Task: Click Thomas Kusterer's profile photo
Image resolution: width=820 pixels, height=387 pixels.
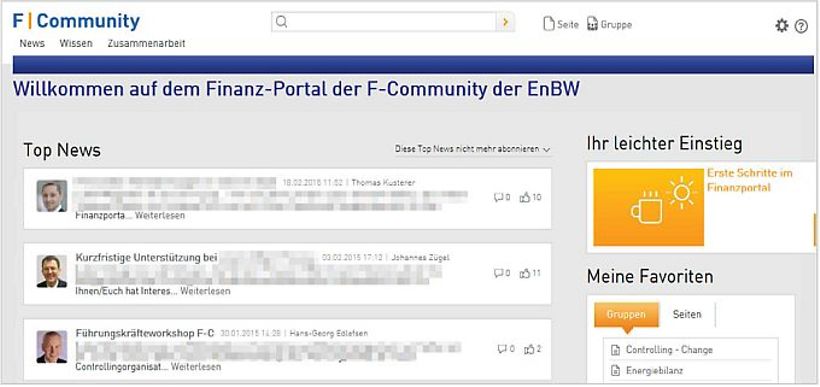Action: (52, 196)
